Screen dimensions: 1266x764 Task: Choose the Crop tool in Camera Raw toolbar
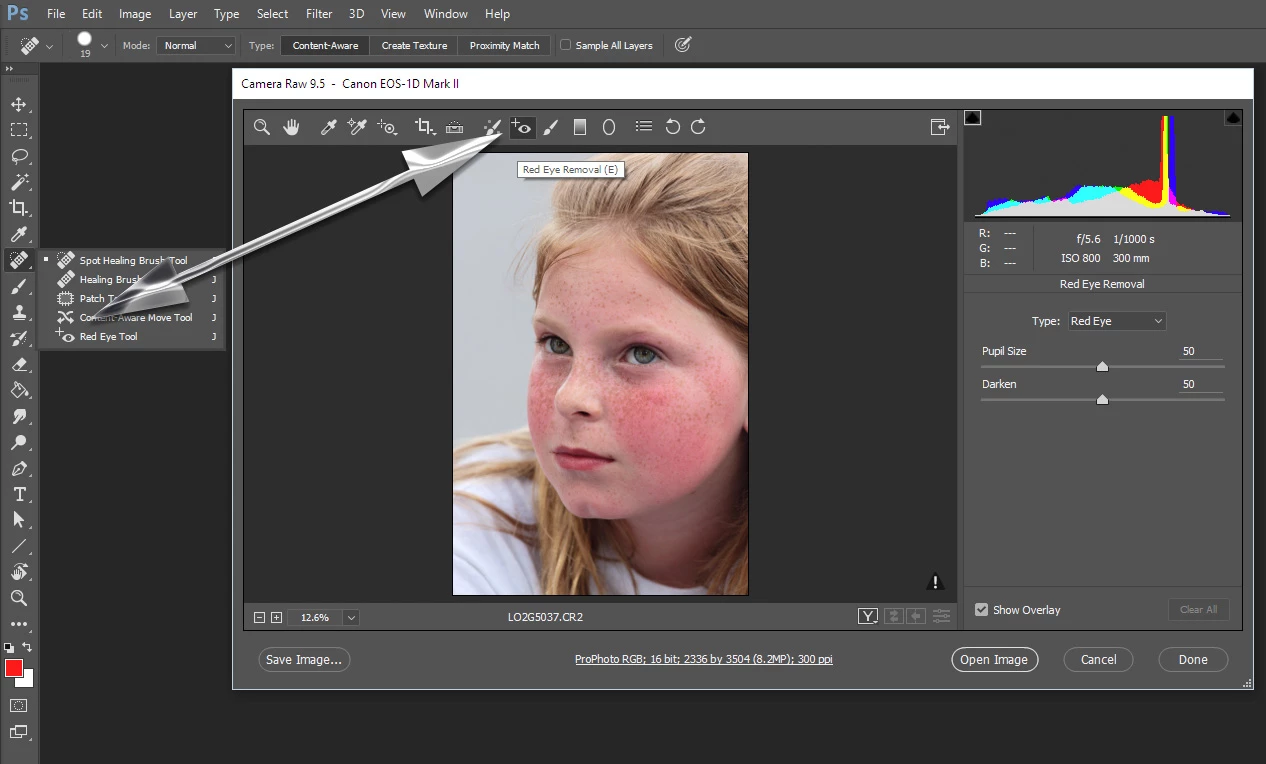[424, 127]
